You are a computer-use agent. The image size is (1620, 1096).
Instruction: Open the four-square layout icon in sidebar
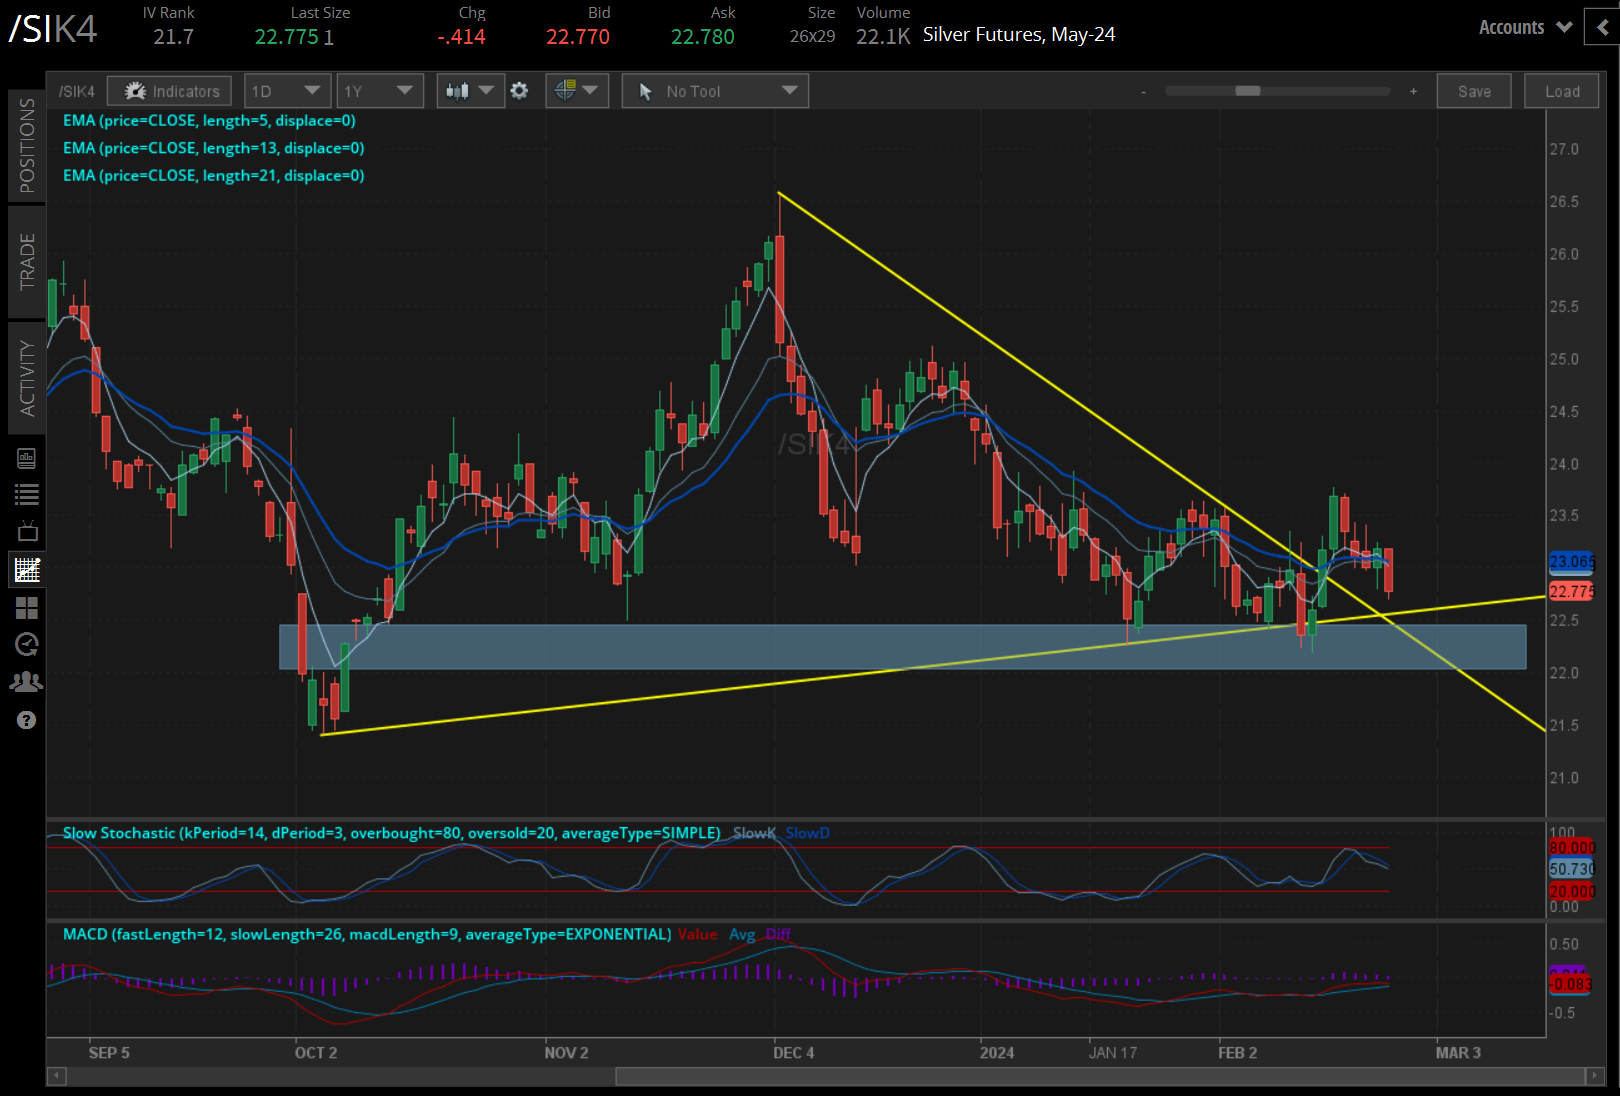pos(27,607)
